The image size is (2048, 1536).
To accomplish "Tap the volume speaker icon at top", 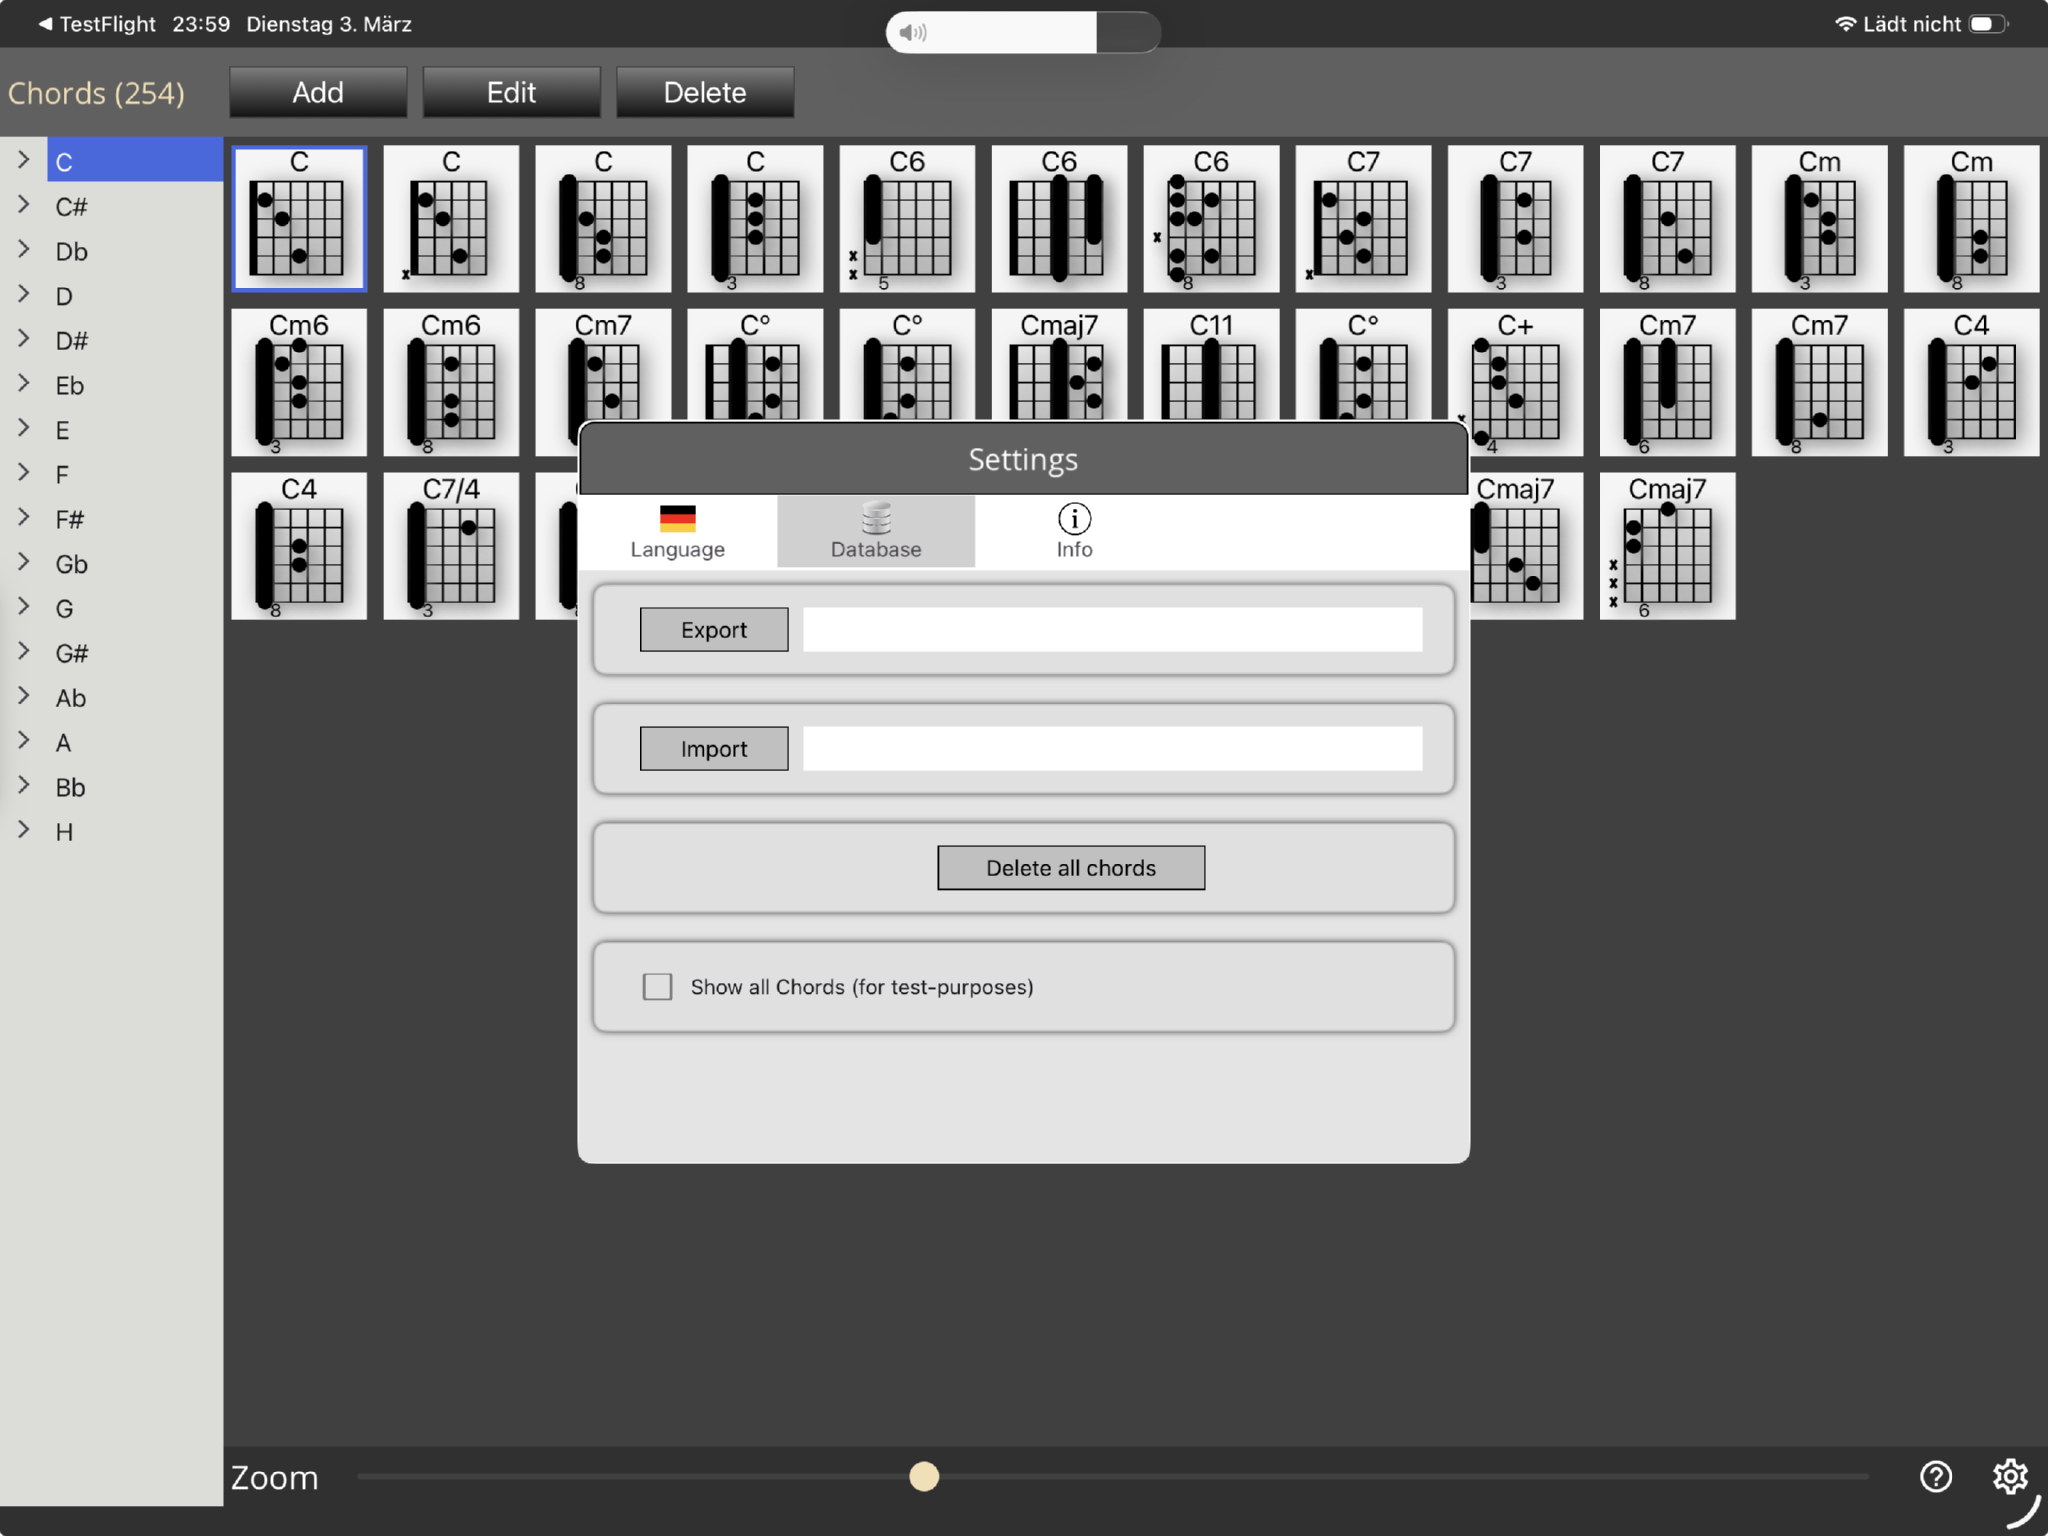I will click(x=911, y=32).
